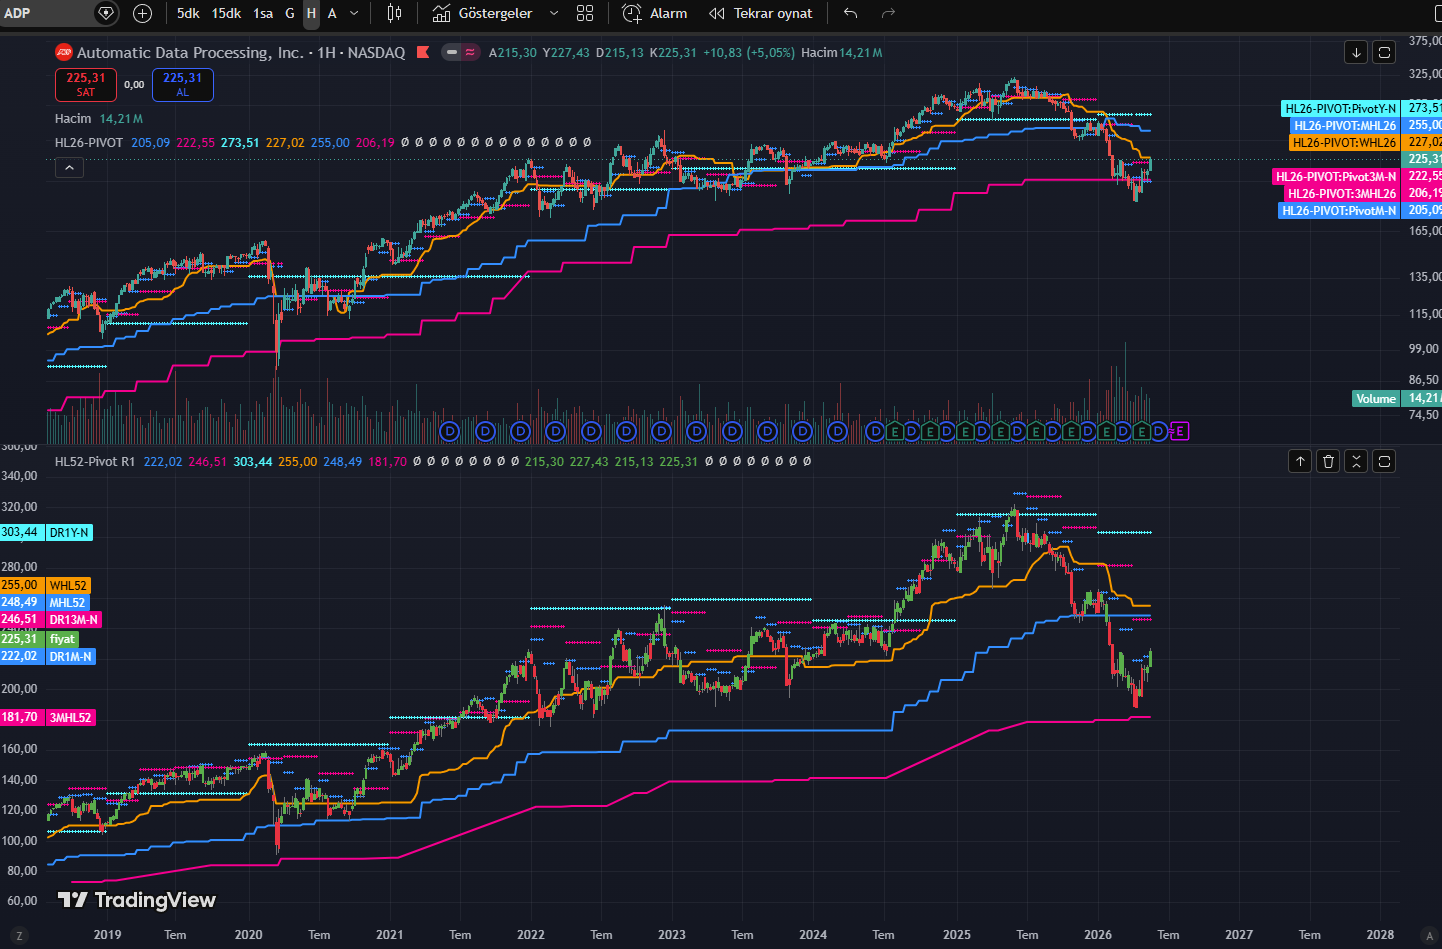Click the blue 225,31 AL buy button
Screen dimensions: 1442x949
pyautogui.click(x=183, y=85)
